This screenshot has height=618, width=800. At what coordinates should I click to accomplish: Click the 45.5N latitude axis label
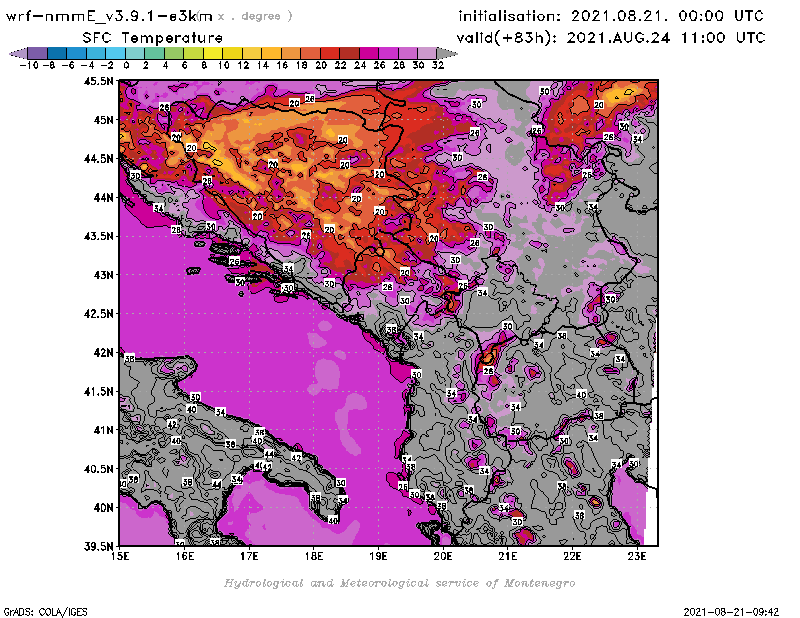pyautogui.click(x=98, y=81)
